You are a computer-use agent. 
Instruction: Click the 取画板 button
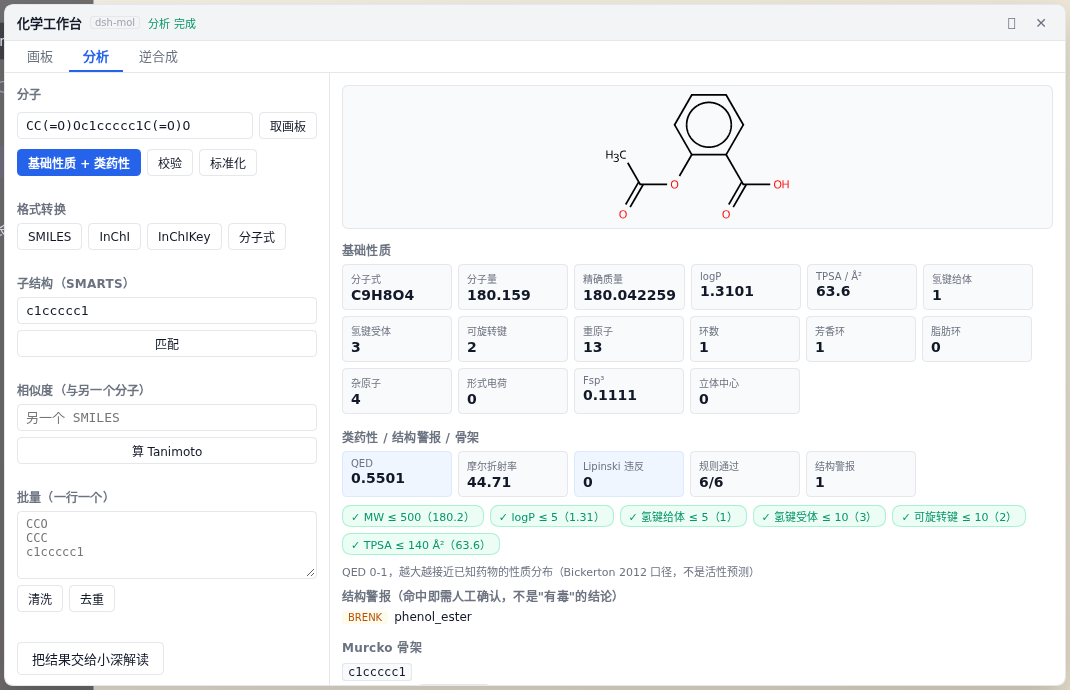click(288, 126)
